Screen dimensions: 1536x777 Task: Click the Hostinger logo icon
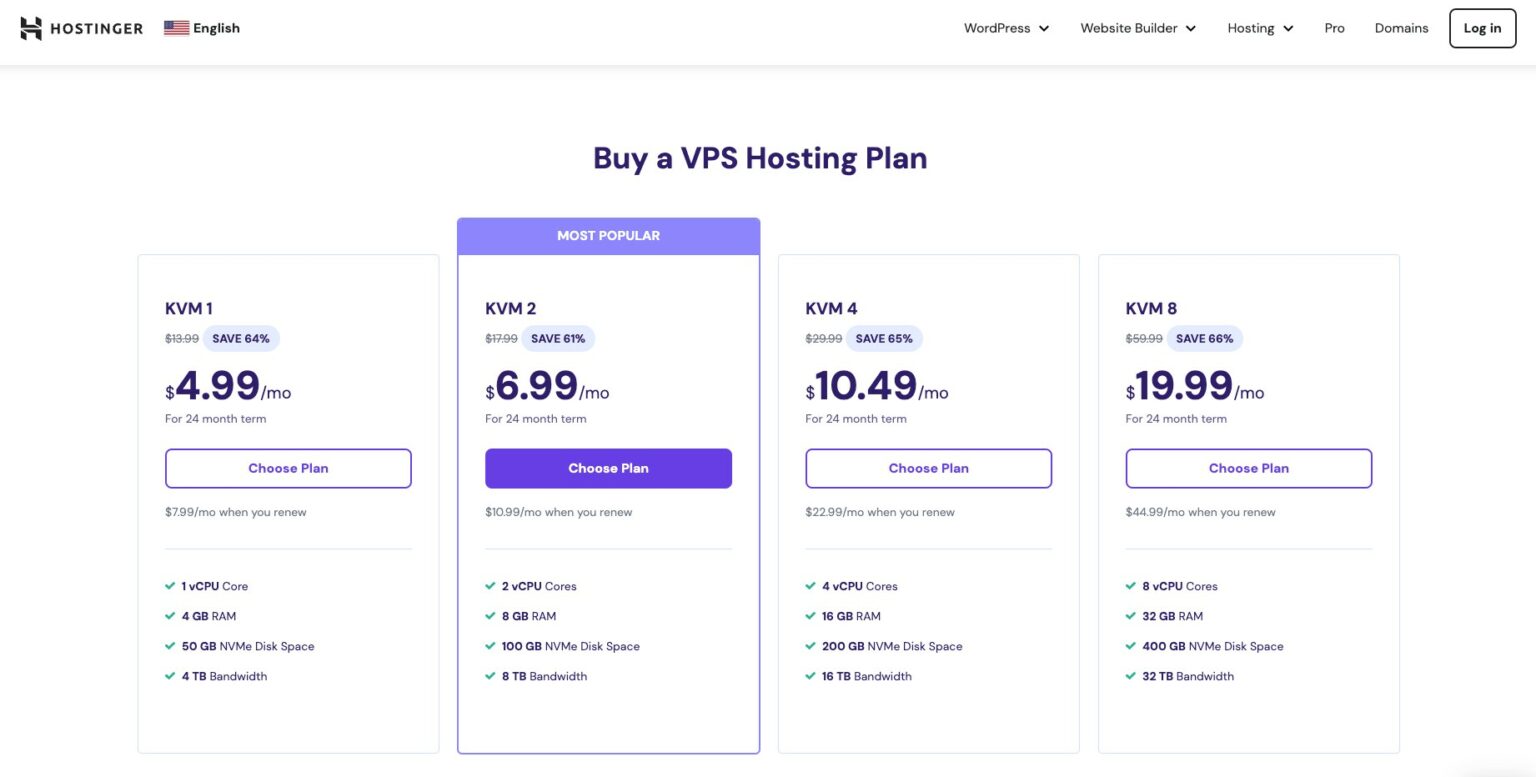click(31, 28)
